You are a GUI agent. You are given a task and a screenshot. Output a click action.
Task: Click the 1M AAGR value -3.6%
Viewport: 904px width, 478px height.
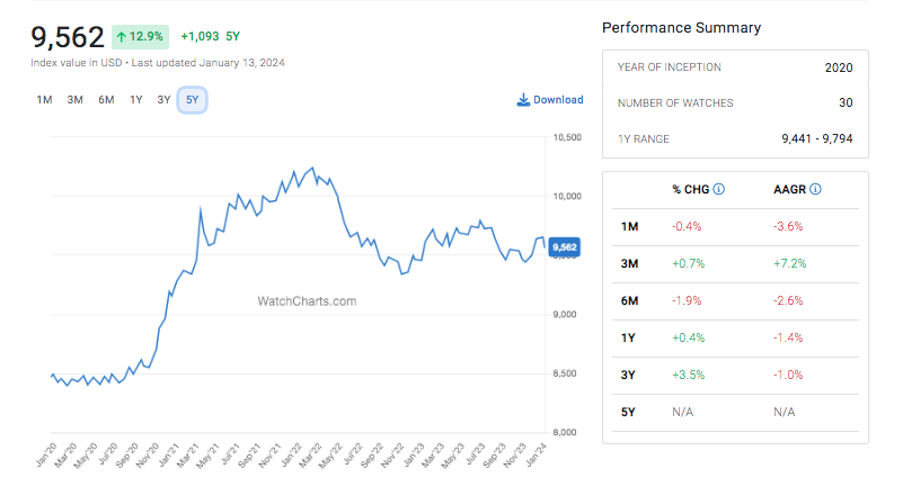click(x=788, y=227)
